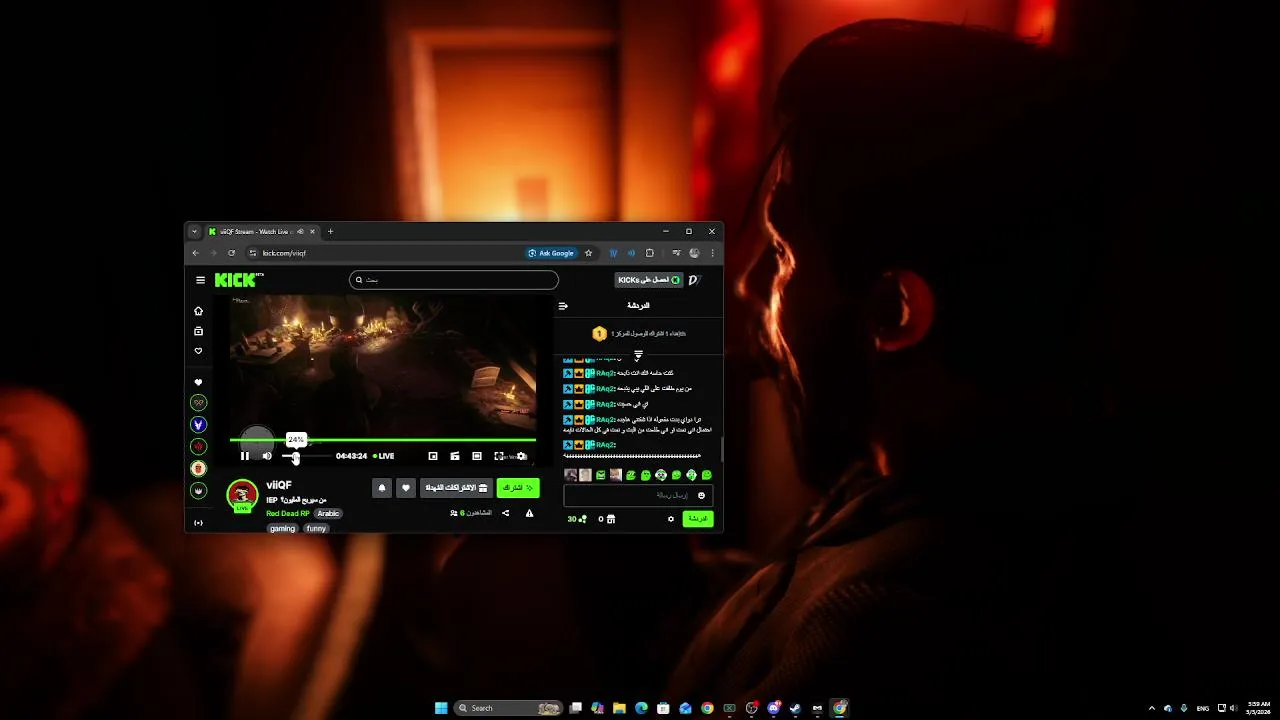Toggle notification bell for viiQF
The height and width of the screenshot is (720, 1280).
tap(381, 488)
